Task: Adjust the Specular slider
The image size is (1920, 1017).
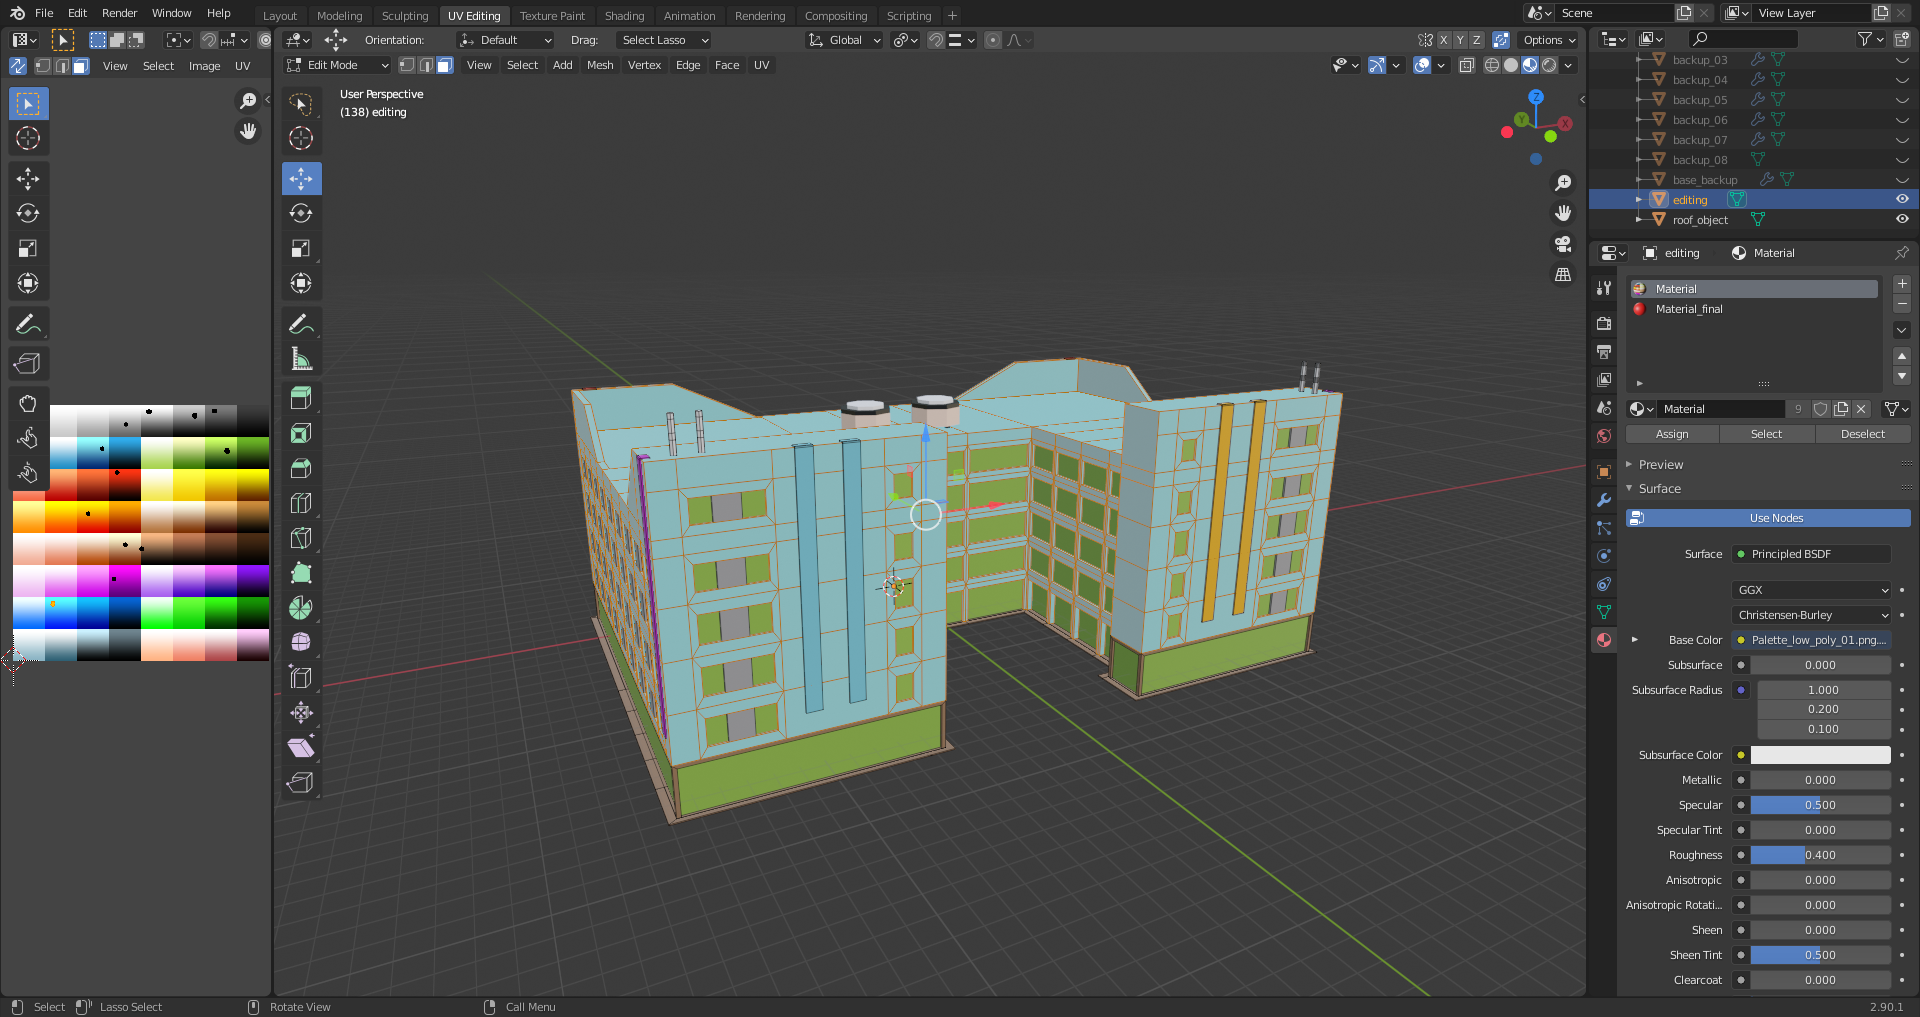Action: pyautogui.click(x=1820, y=805)
